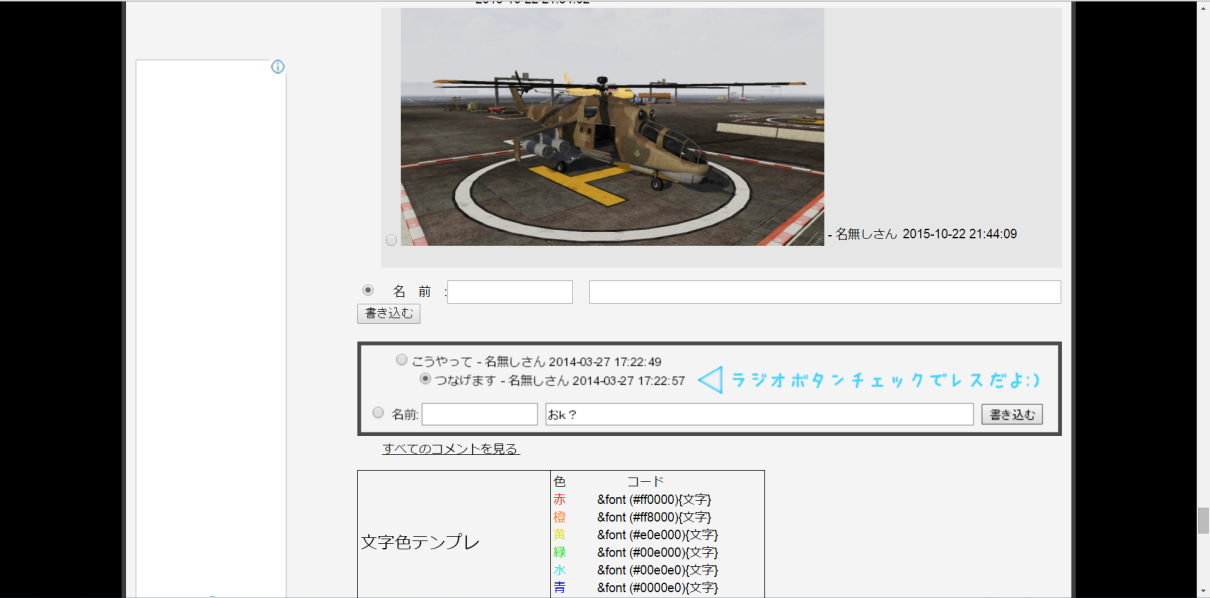Viewport: 1210px width, 598px height.
Task: Select radio button left of 名前 above the bordered box
Action: tap(368, 290)
